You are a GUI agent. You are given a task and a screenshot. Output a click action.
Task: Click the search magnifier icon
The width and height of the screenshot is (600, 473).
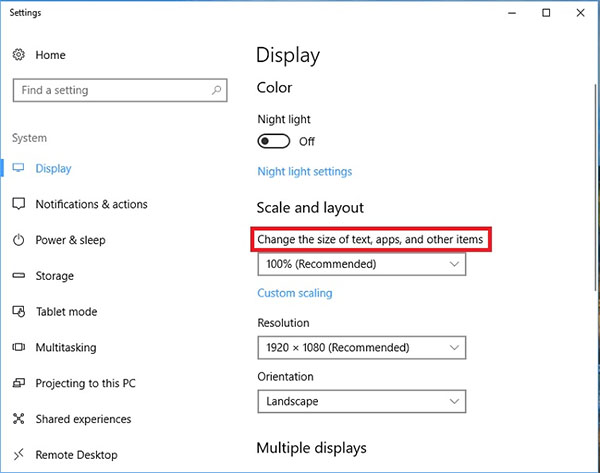tap(216, 90)
